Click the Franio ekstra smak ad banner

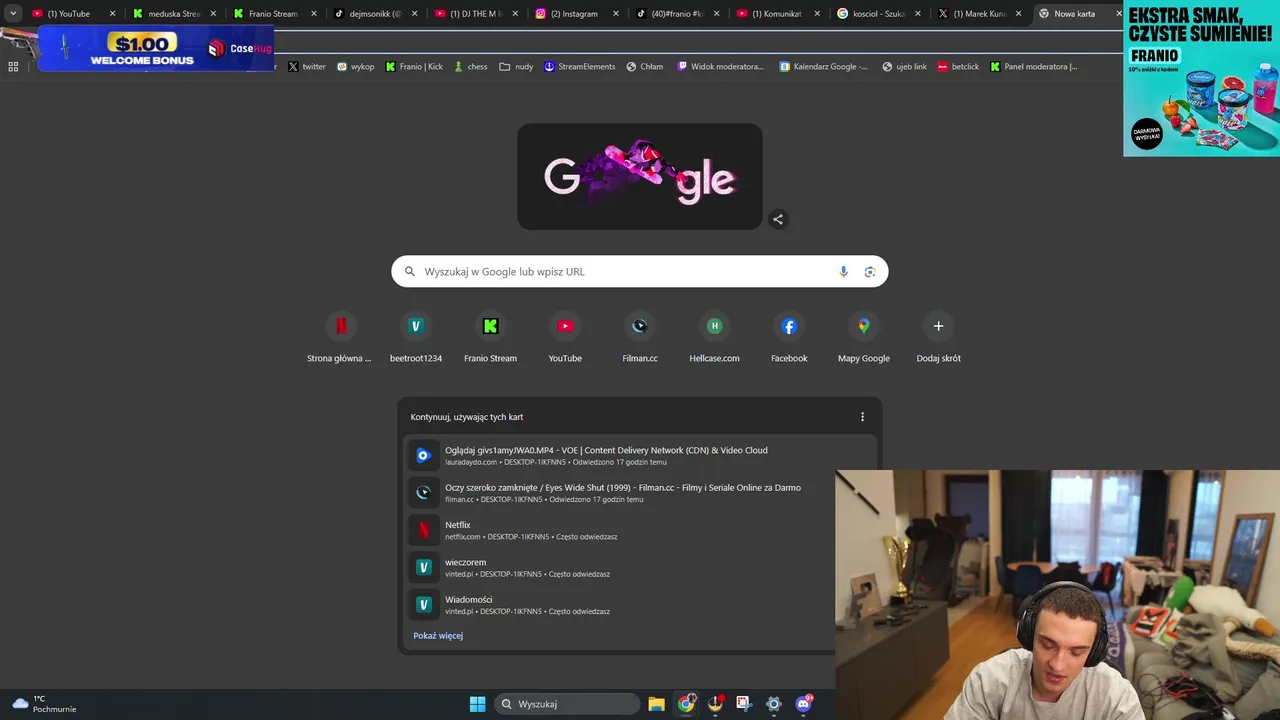(x=1201, y=78)
